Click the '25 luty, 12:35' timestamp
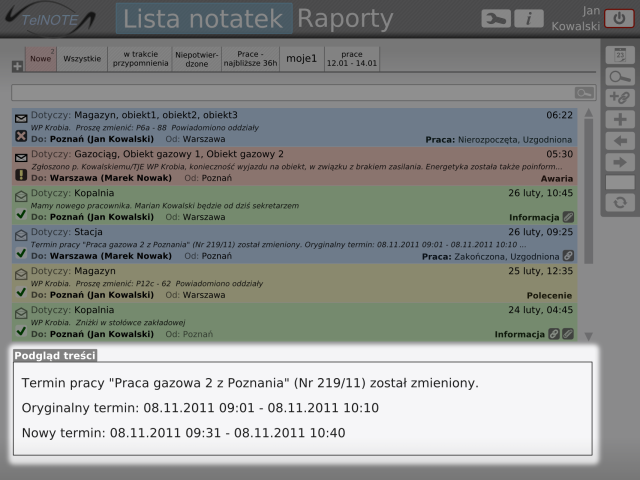 coord(540,271)
